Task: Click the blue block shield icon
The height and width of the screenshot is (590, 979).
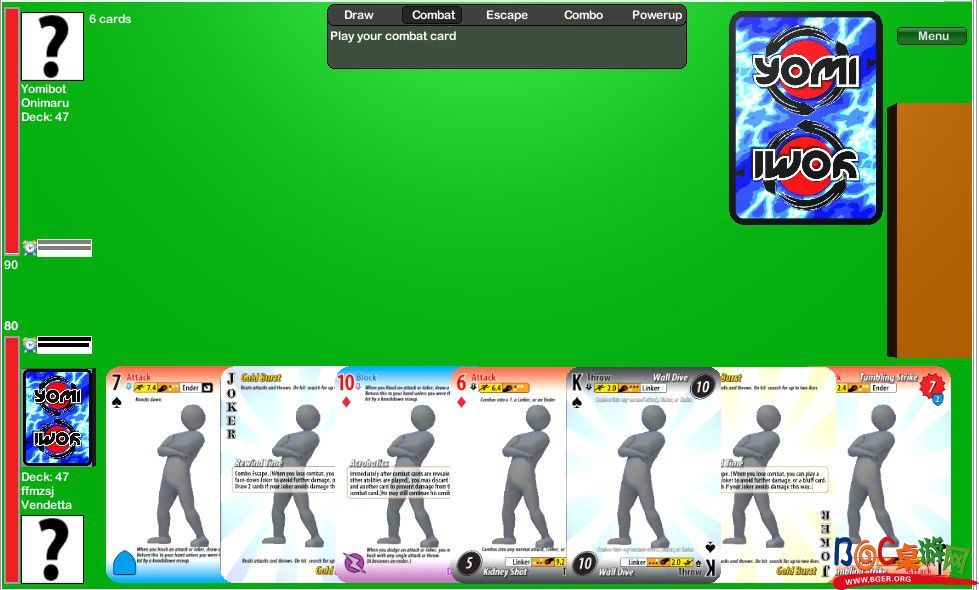Action: [125, 563]
